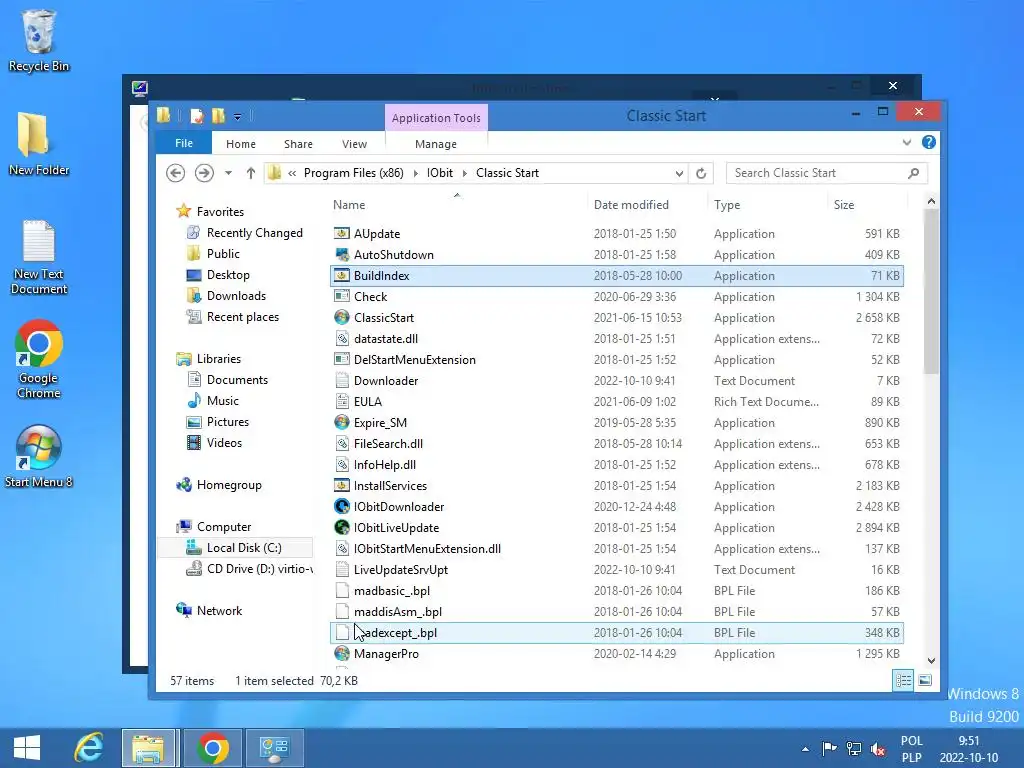Click the EULA rich text file icon
The width and height of the screenshot is (1024, 768).
pos(342,401)
